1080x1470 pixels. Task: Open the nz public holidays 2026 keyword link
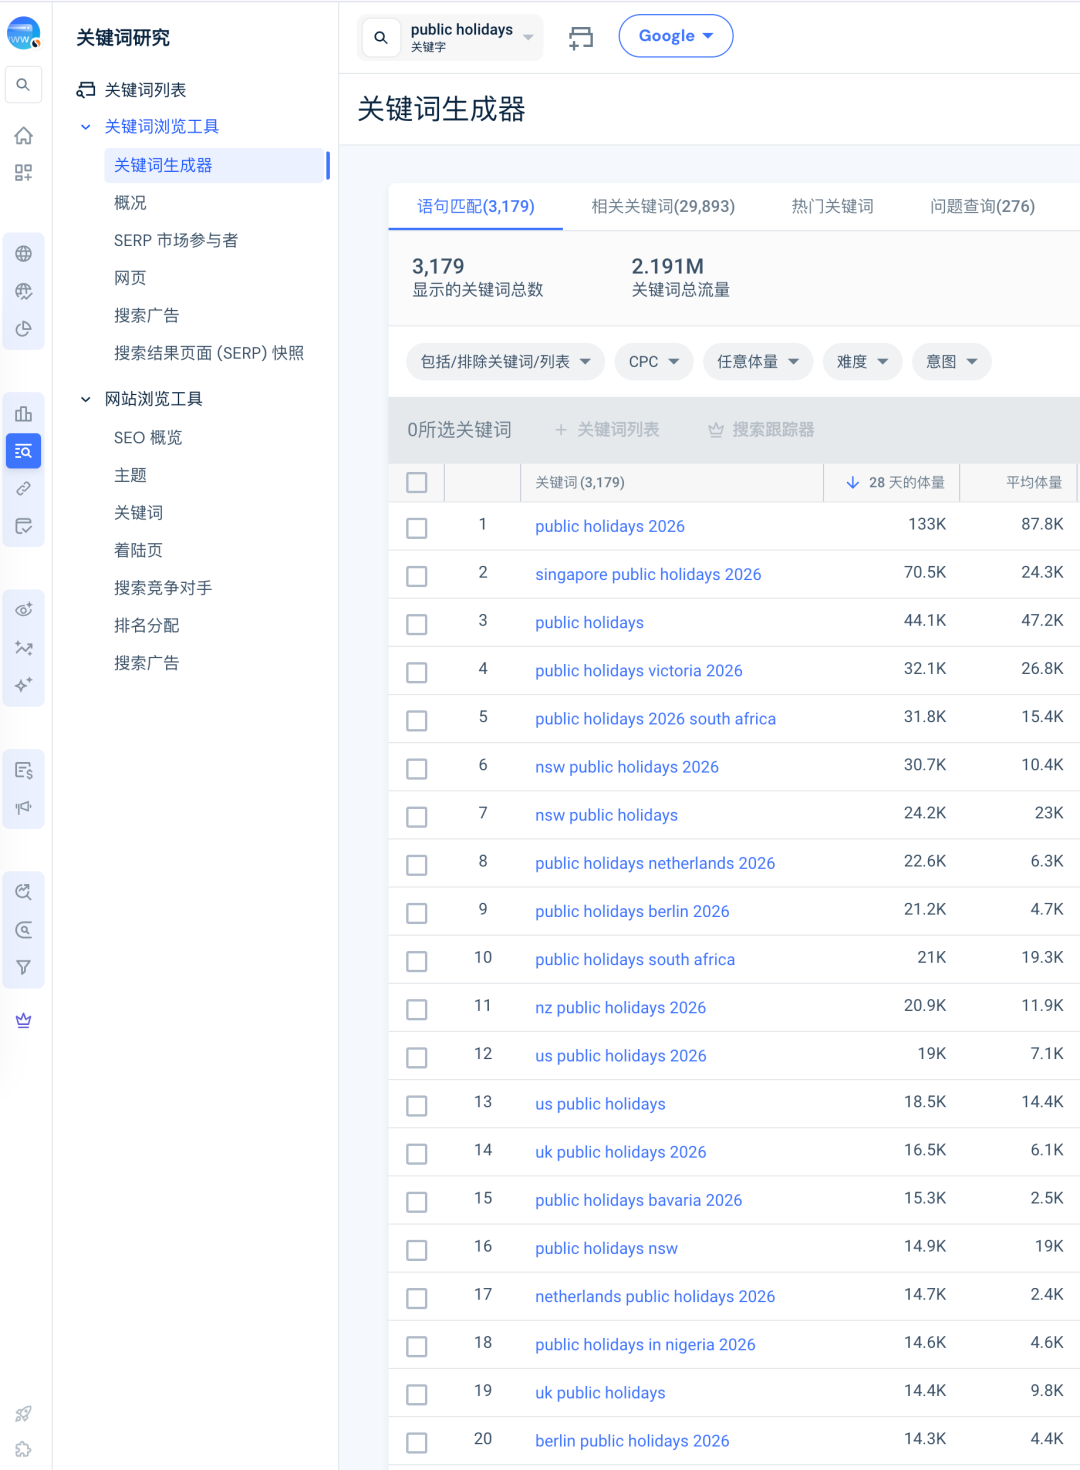pyautogui.click(x=620, y=1008)
